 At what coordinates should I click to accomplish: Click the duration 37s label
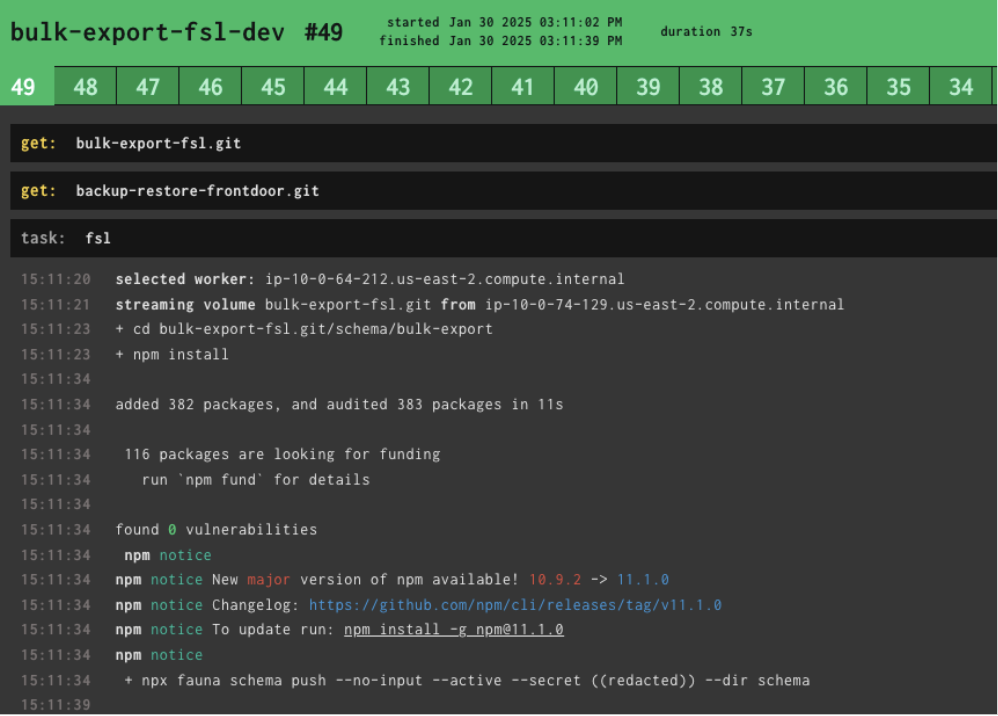click(x=706, y=31)
